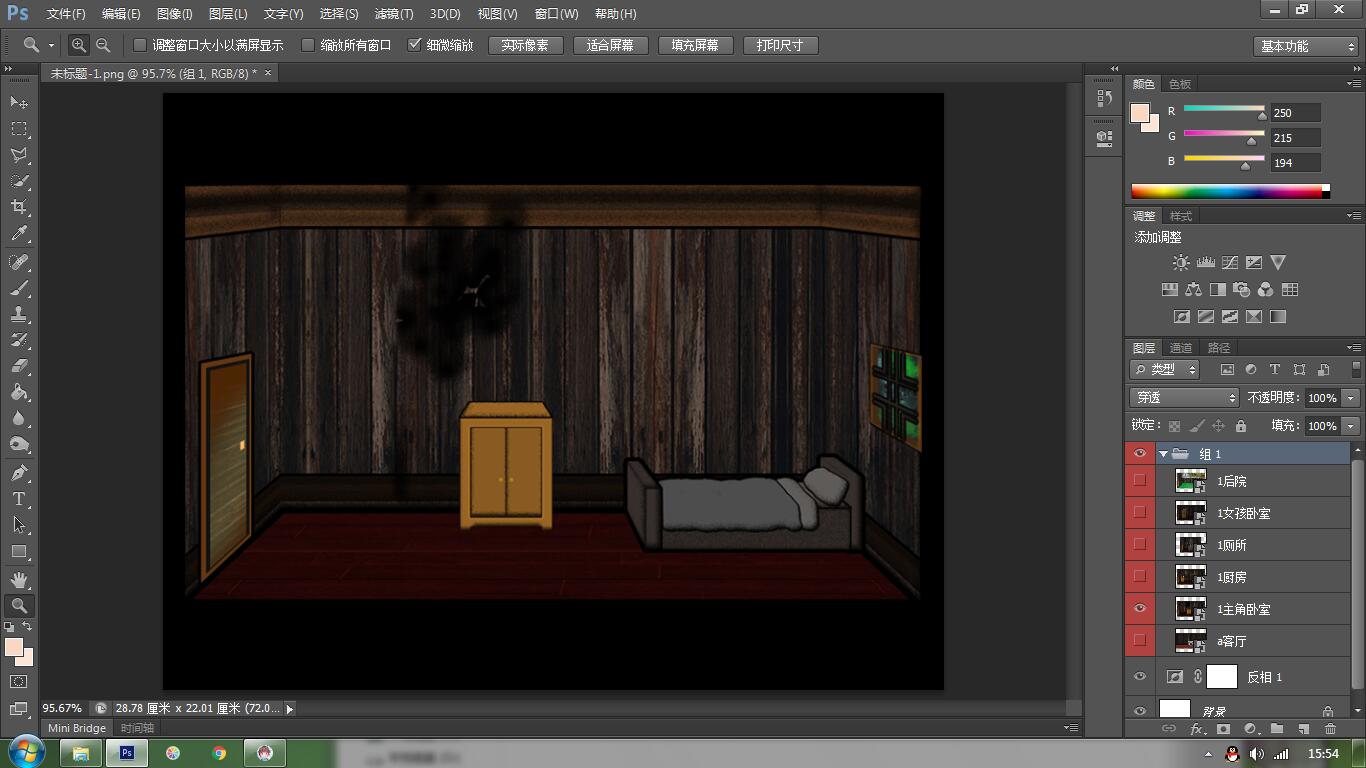
Task: Enable 缩放所有窗口 checkbox
Action: 308,45
